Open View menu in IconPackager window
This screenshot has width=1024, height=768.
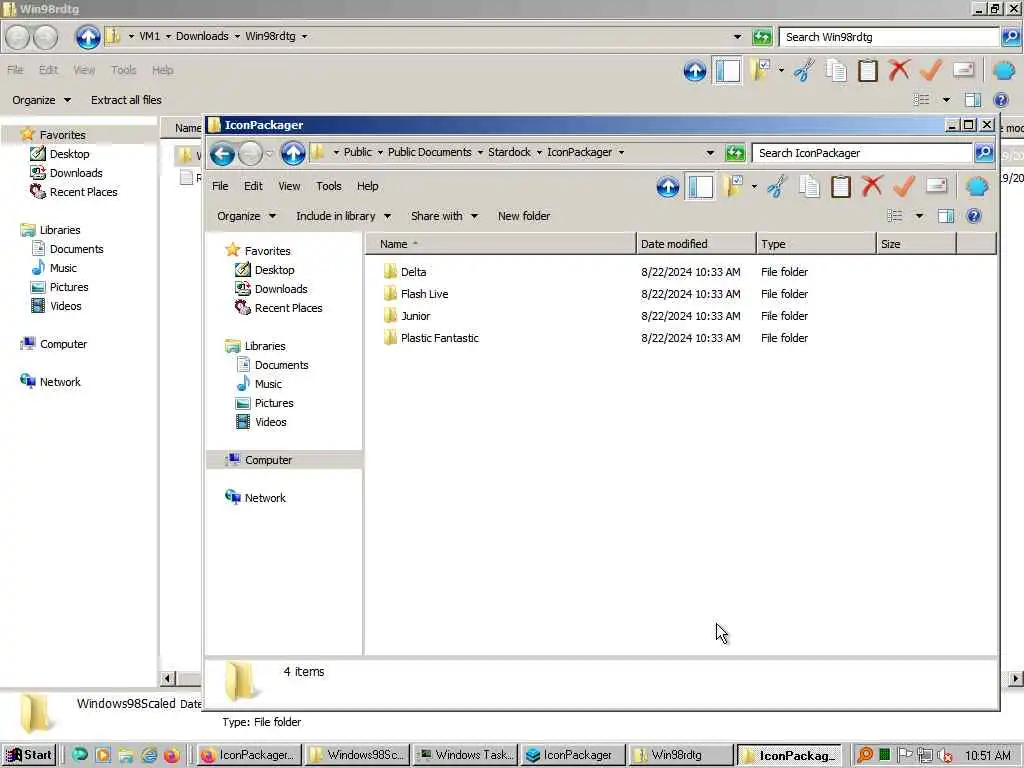tap(289, 186)
